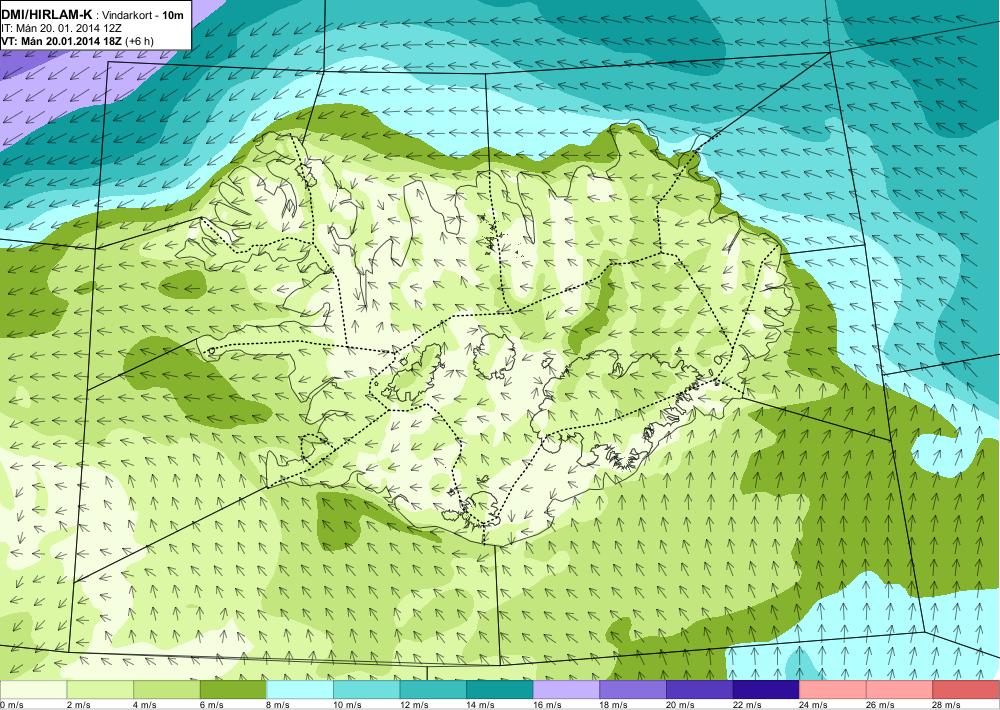Click the "18 m/s" legend label

point(614,705)
